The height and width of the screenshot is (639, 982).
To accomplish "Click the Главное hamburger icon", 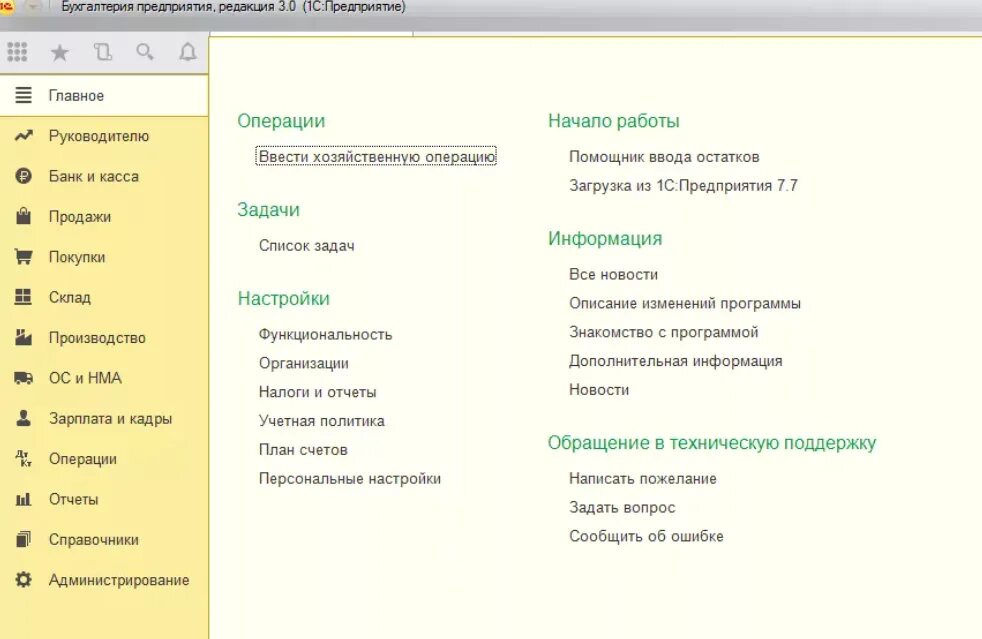I will point(23,95).
